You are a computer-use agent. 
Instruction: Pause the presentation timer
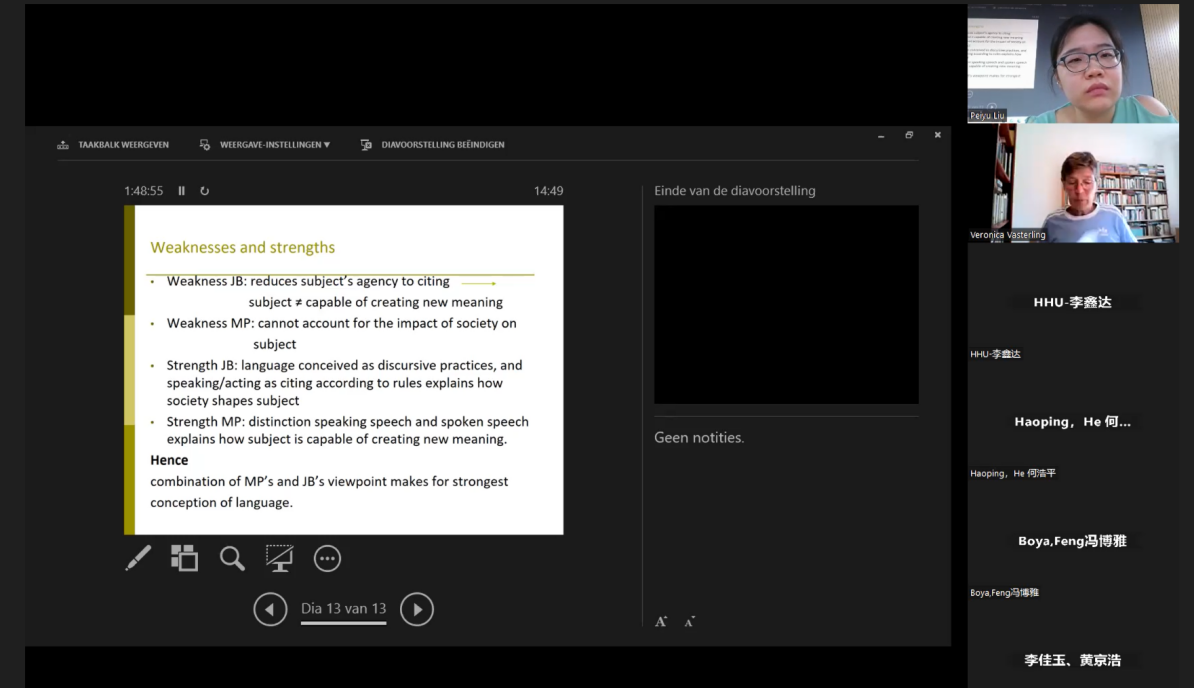[182, 191]
